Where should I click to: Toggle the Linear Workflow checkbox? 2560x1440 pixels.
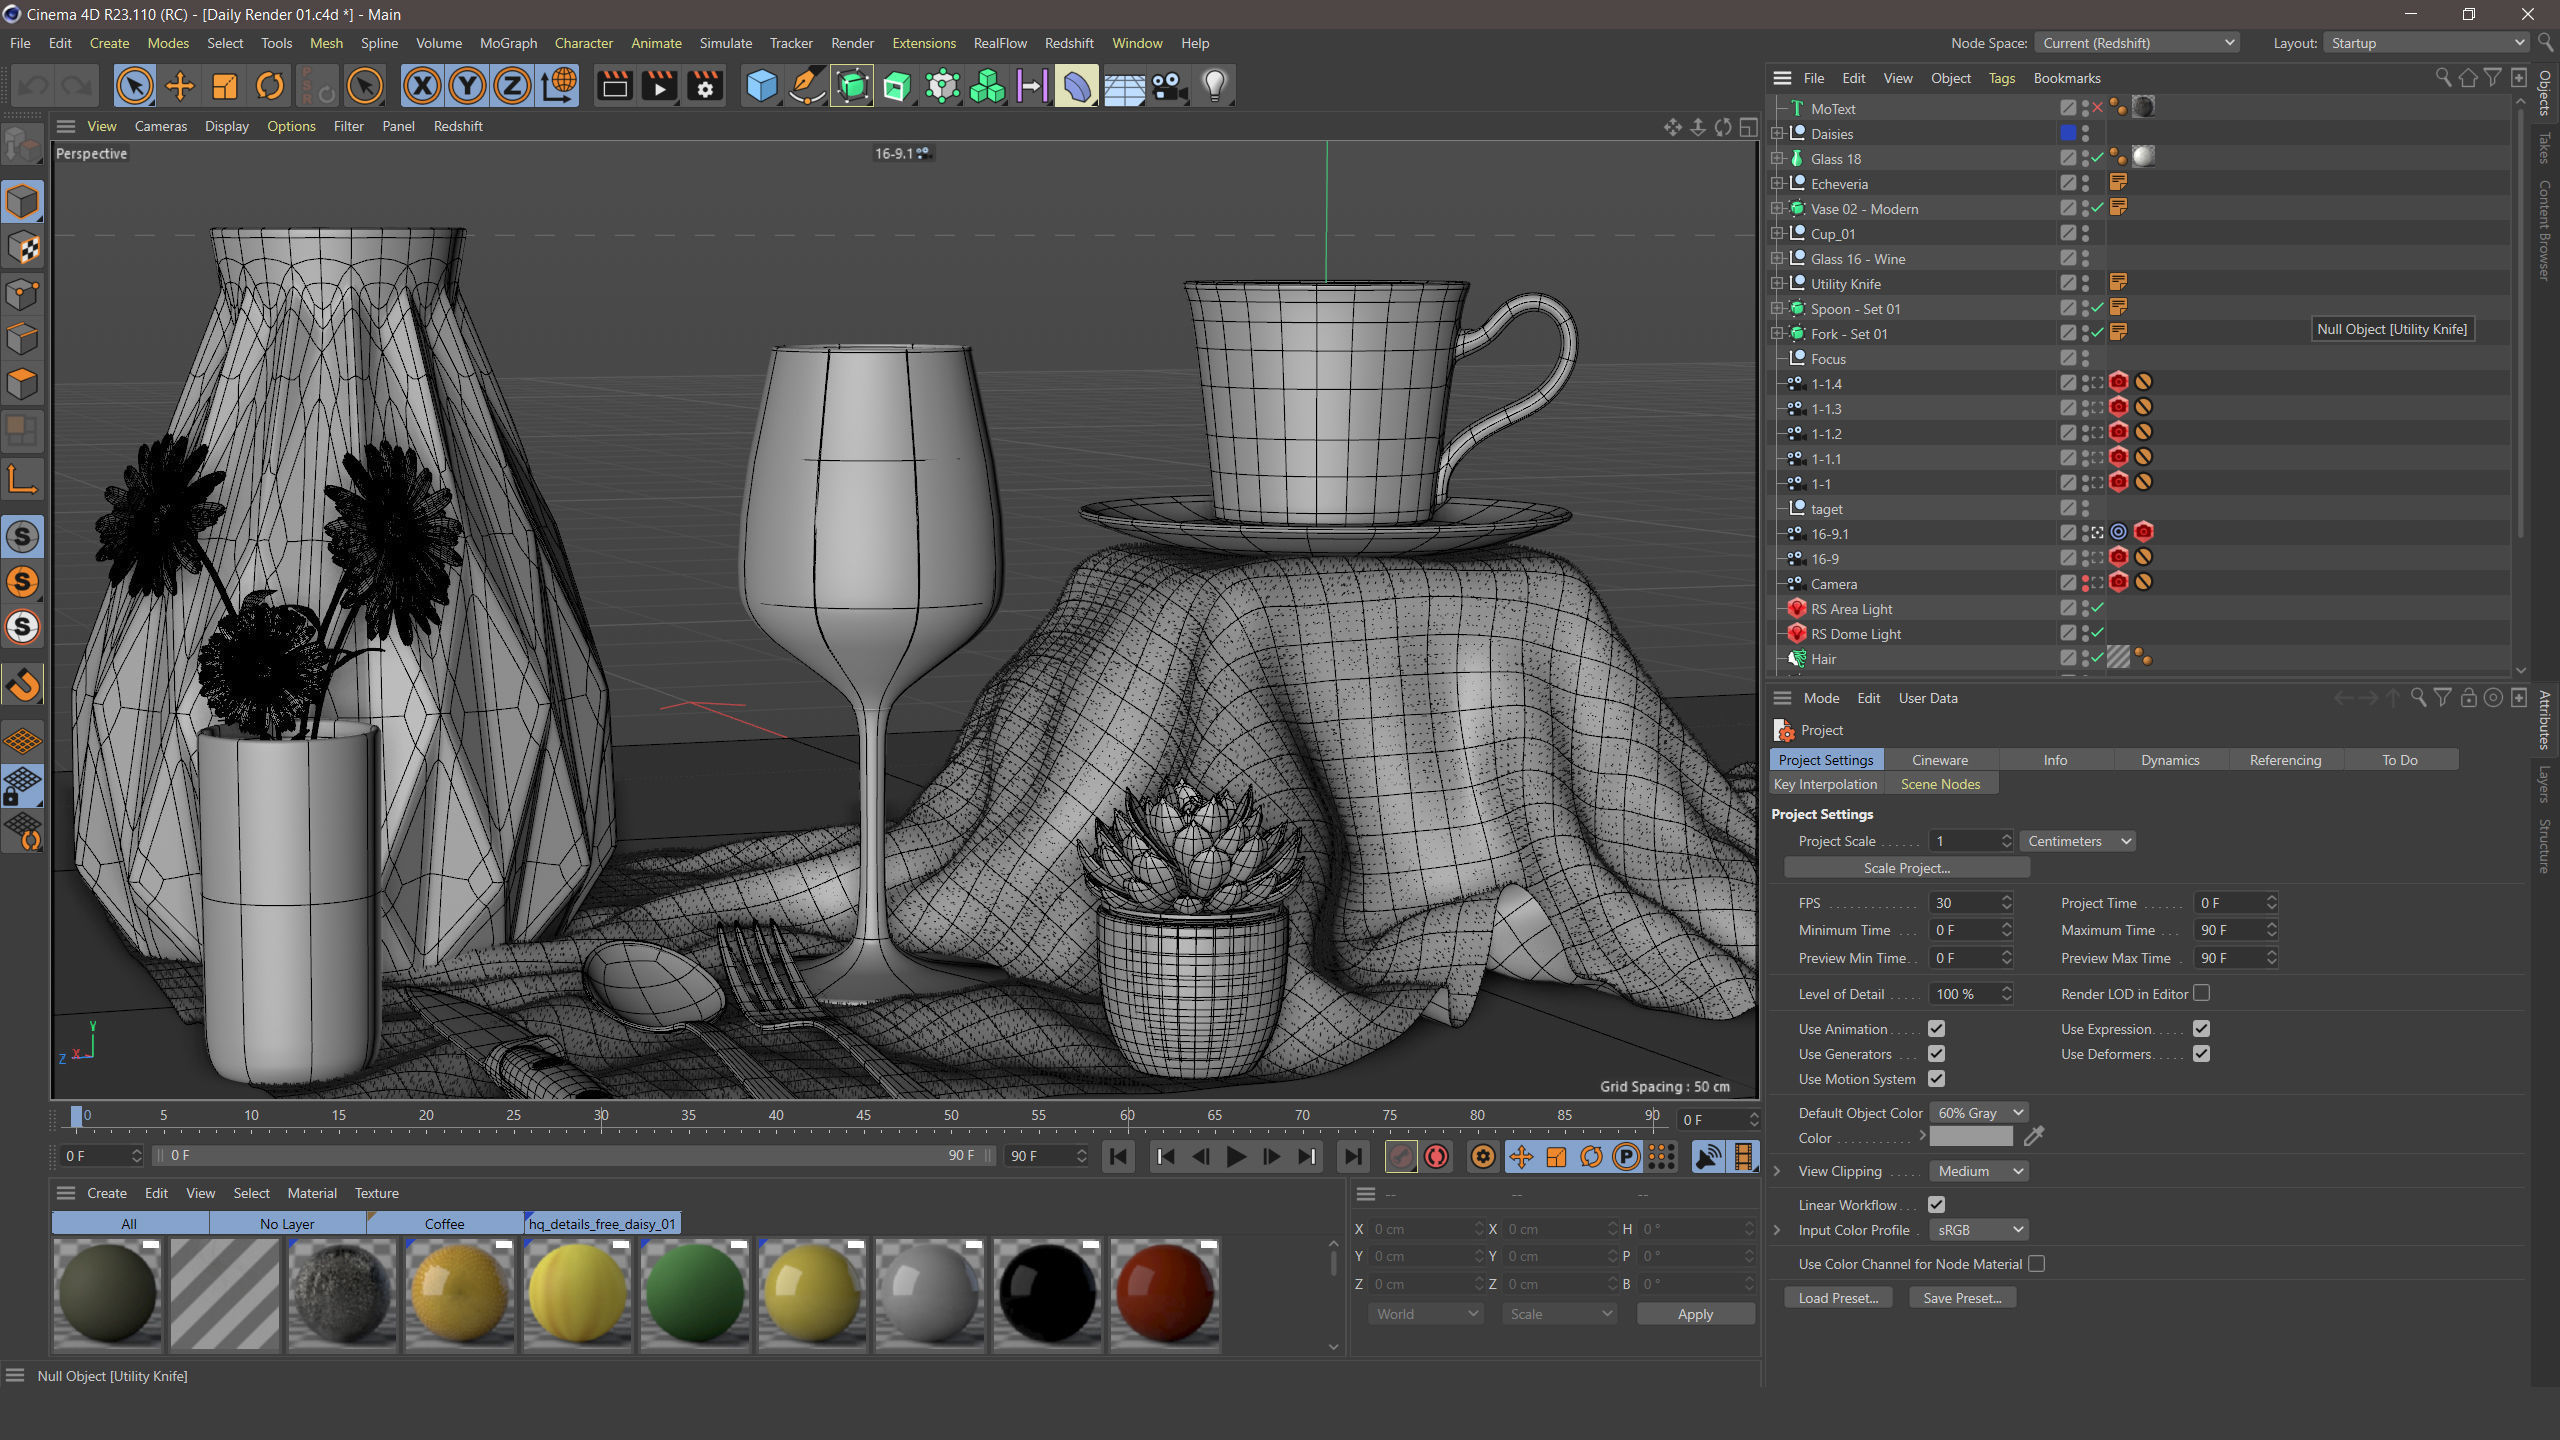[x=1936, y=1204]
